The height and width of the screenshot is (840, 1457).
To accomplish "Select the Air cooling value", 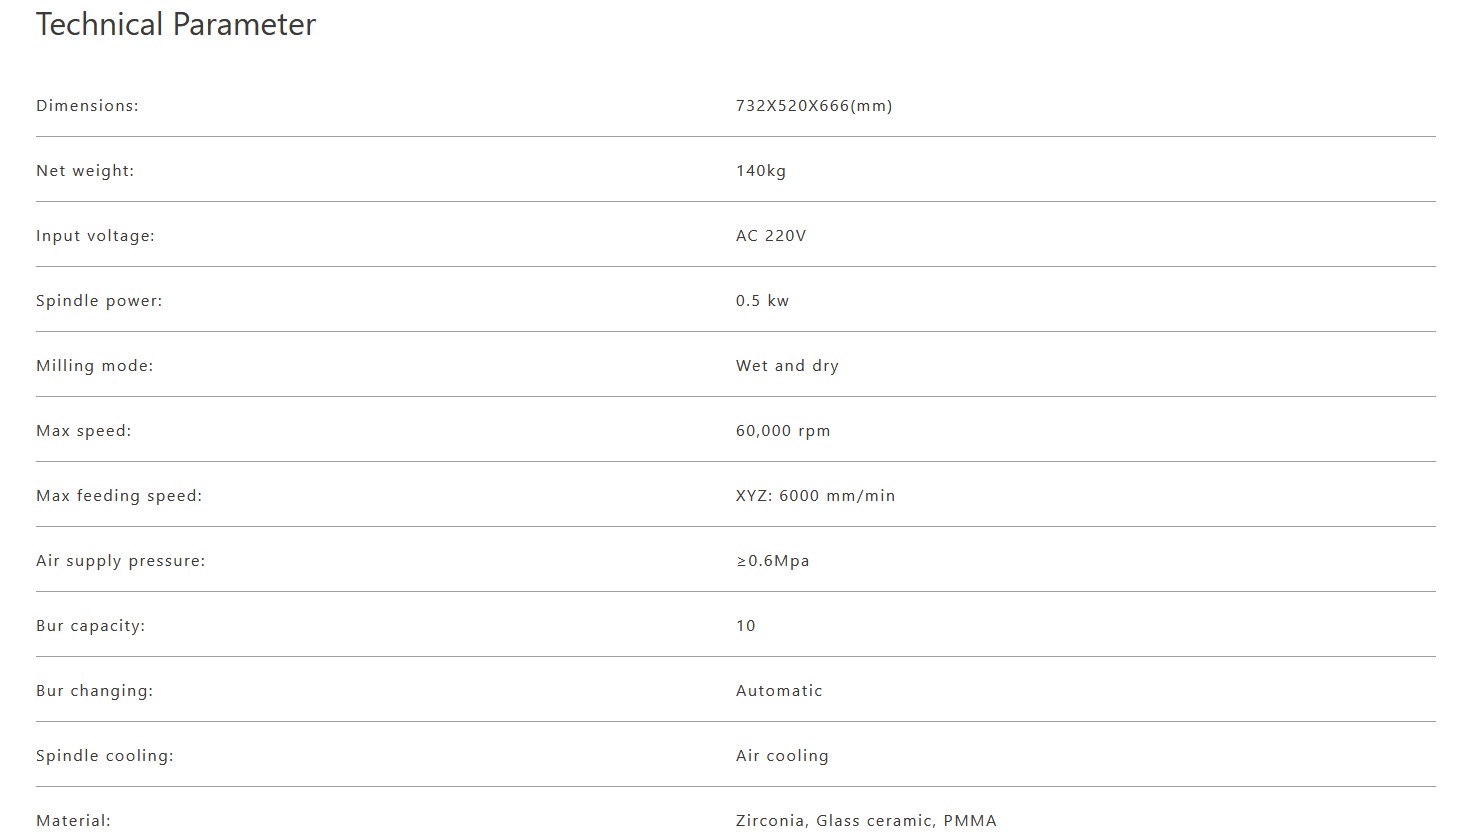I will [782, 756].
